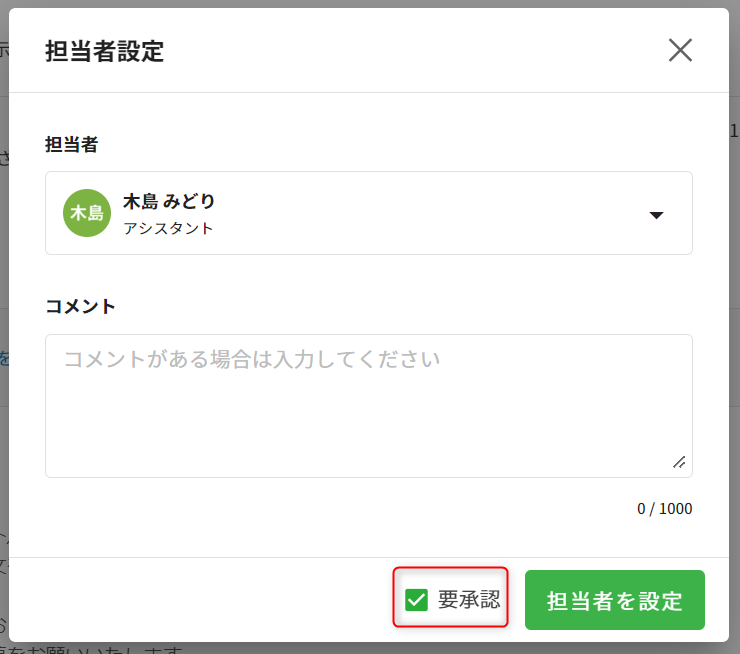Click the 担当者 field label
The height and width of the screenshot is (654, 740).
72,145
